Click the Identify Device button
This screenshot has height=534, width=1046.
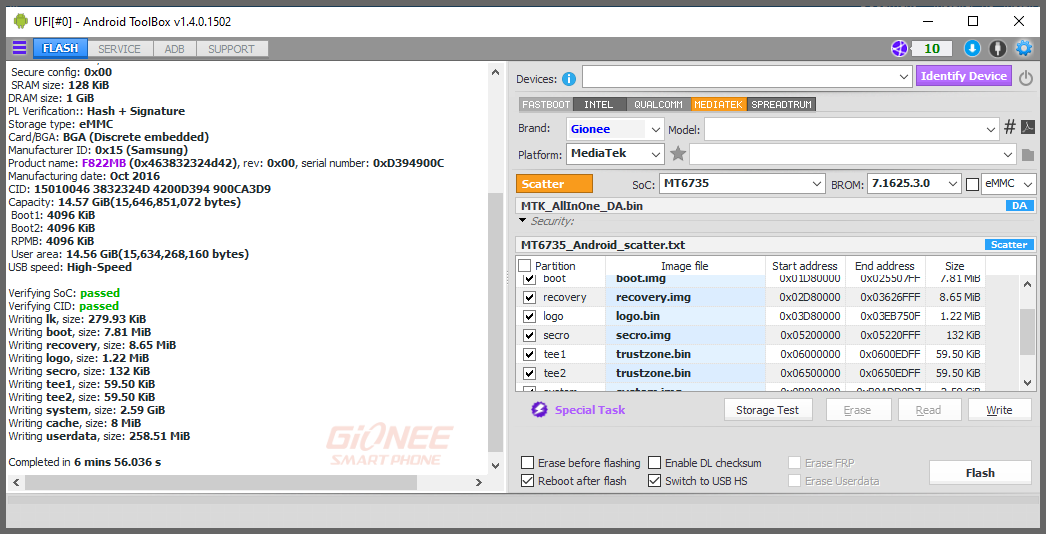[964, 76]
